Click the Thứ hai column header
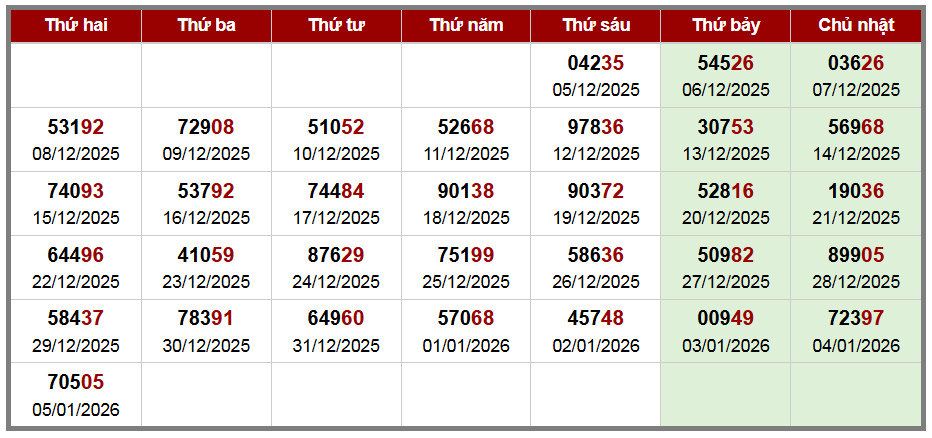Image resolution: width=932 pixels, height=438 pixels. point(76,26)
